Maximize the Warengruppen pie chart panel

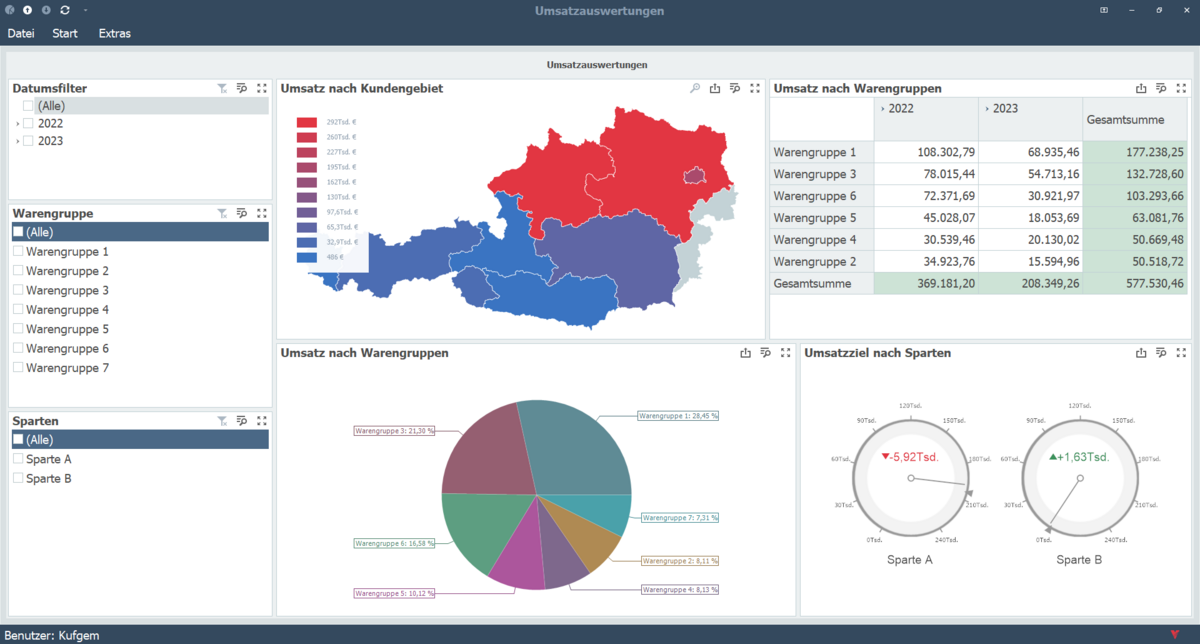(x=785, y=353)
